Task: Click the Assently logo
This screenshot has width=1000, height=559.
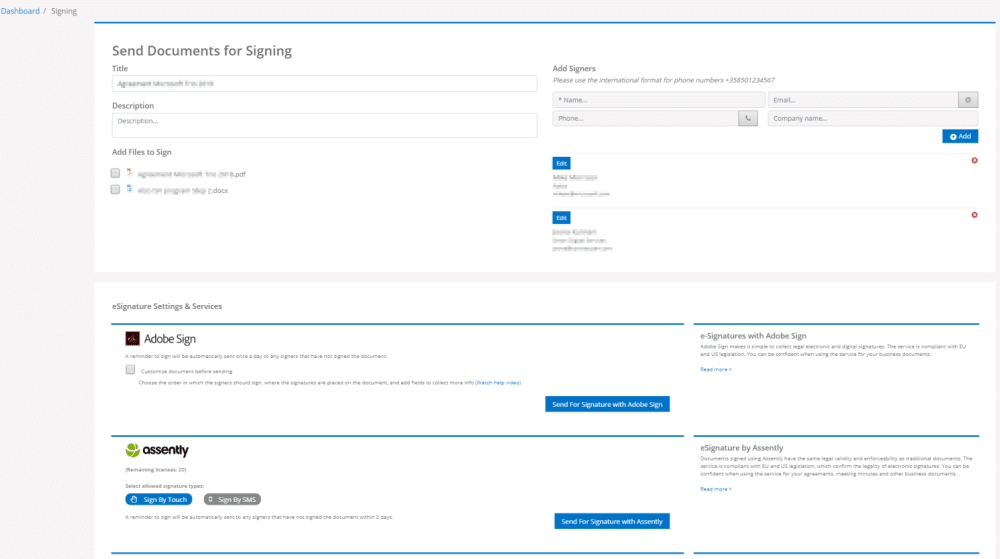Action: (x=157, y=450)
